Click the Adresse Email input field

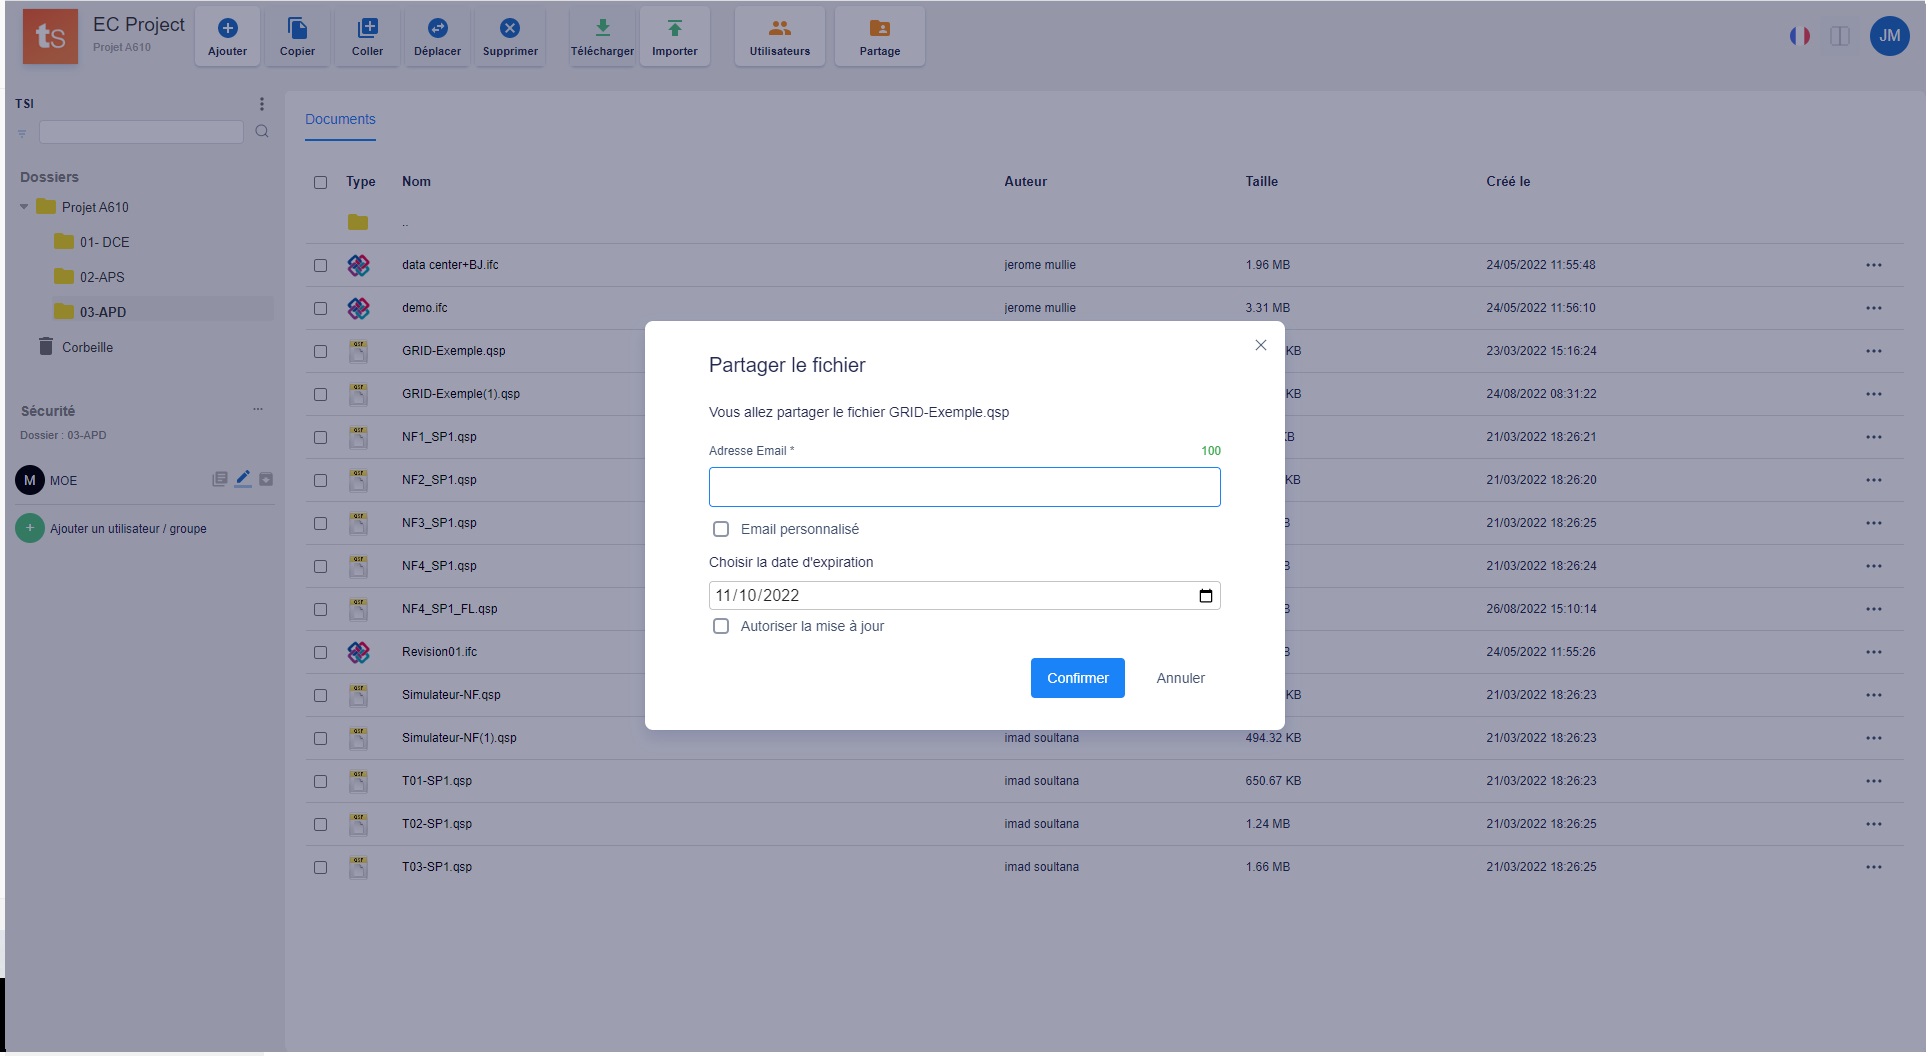[964, 487]
